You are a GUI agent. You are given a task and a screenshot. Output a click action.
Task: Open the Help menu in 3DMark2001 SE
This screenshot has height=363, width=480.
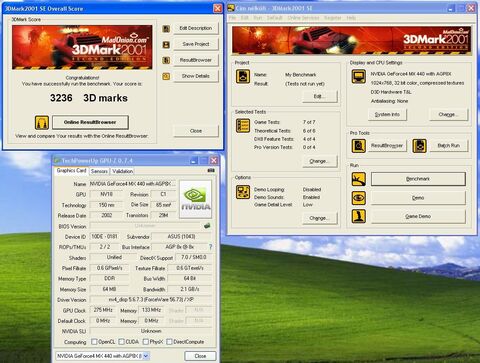point(351,18)
